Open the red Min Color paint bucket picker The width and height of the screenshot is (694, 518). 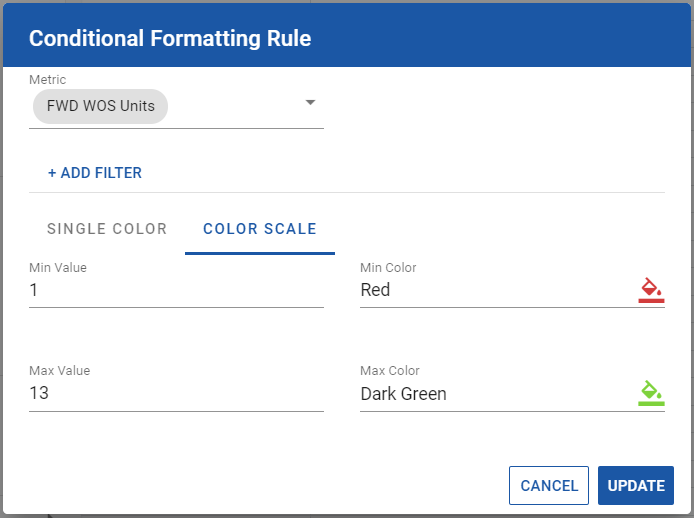[651, 290]
